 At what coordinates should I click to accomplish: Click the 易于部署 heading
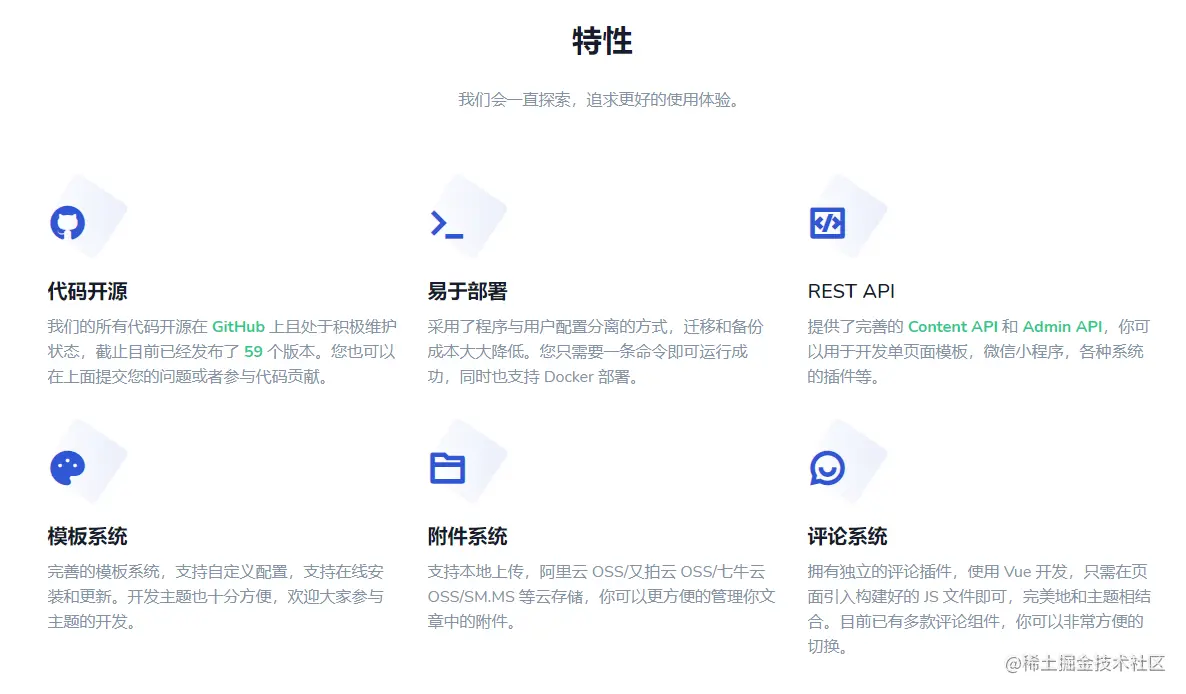point(467,291)
